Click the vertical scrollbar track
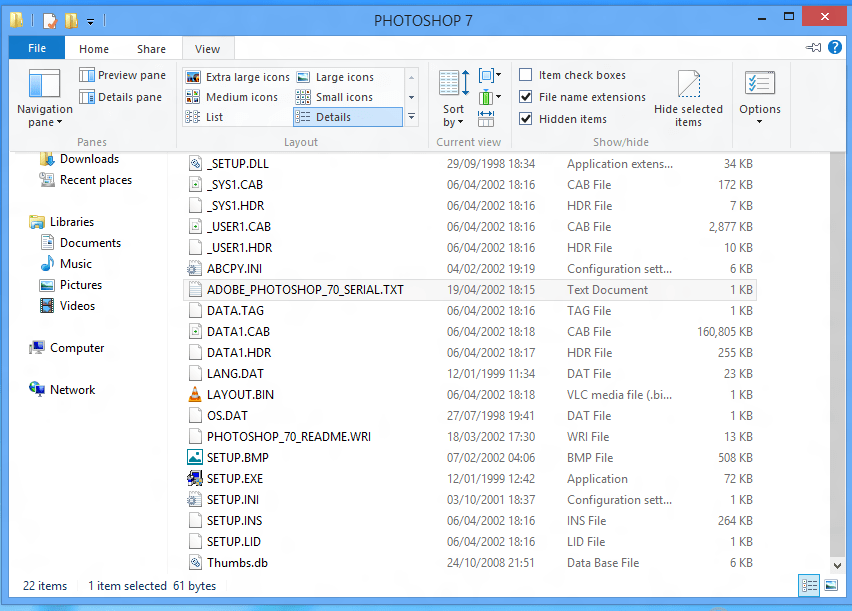 837,356
